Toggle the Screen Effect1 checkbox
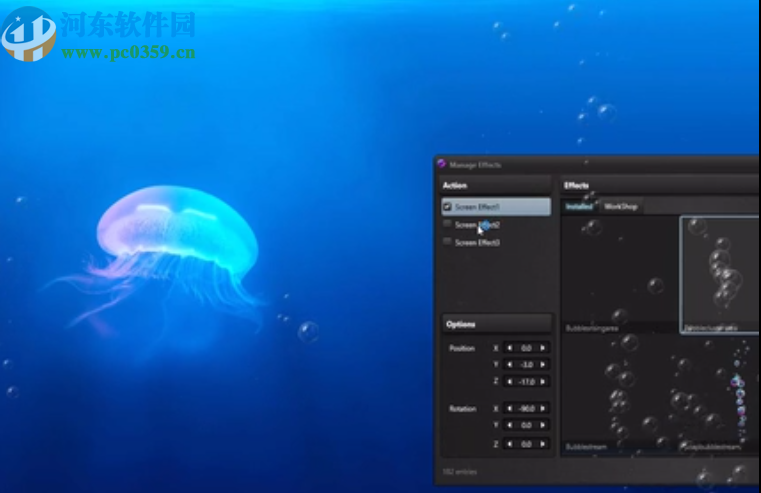The width and height of the screenshot is (761, 493). pyautogui.click(x=447, y=207)
